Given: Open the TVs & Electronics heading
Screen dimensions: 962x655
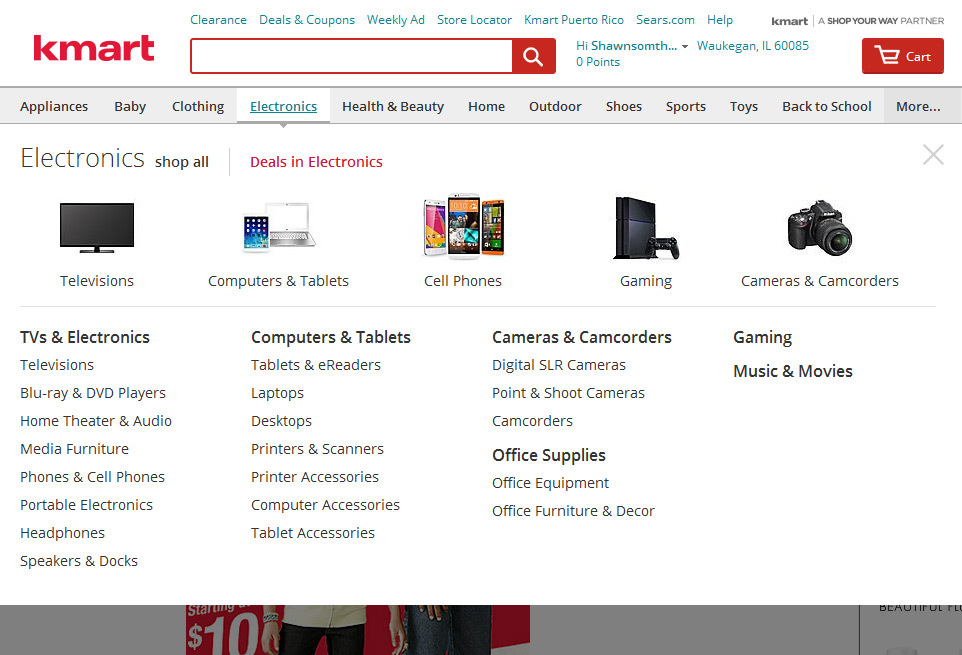Looking at the screenshot, I should [x=85, y=337].
